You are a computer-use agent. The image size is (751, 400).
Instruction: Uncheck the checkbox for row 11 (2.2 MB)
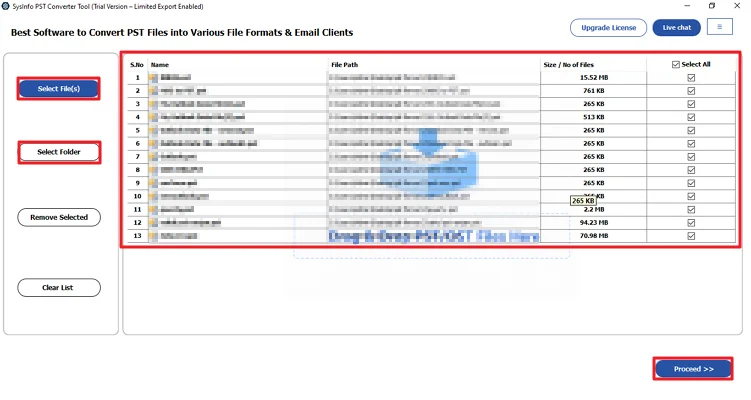691,209
